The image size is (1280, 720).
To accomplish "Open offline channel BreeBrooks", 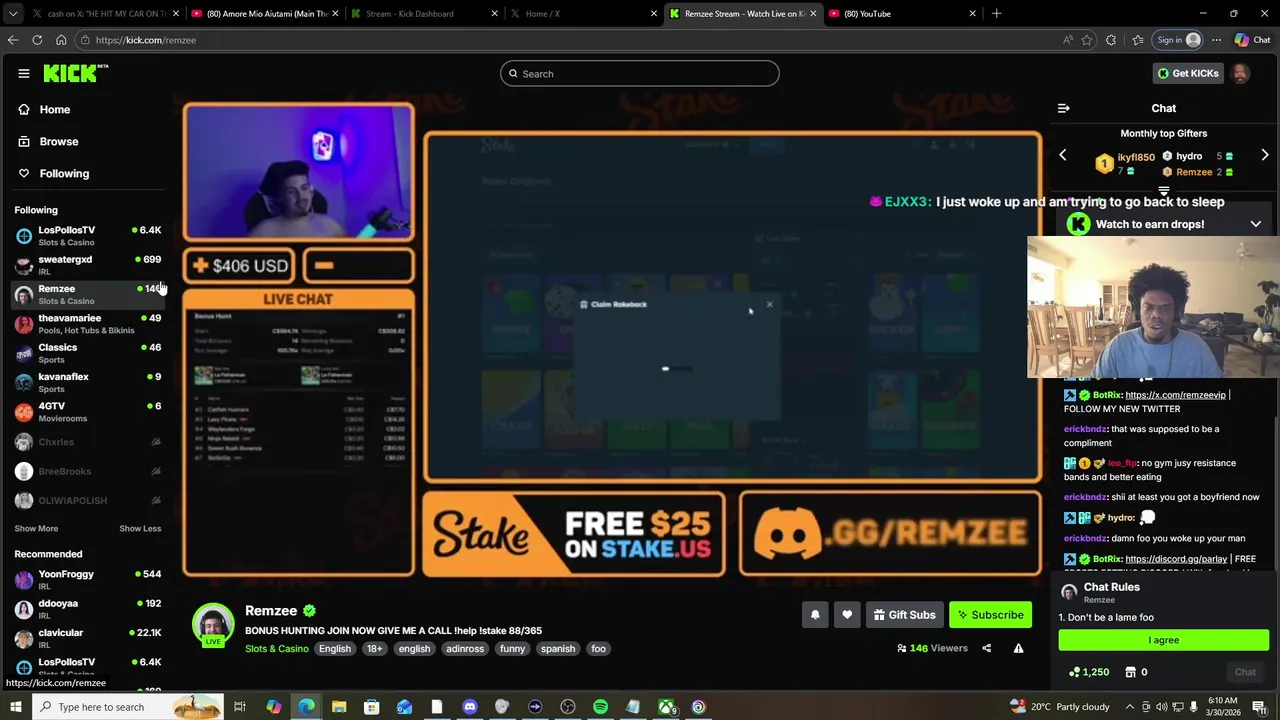I will pos(88,471).
